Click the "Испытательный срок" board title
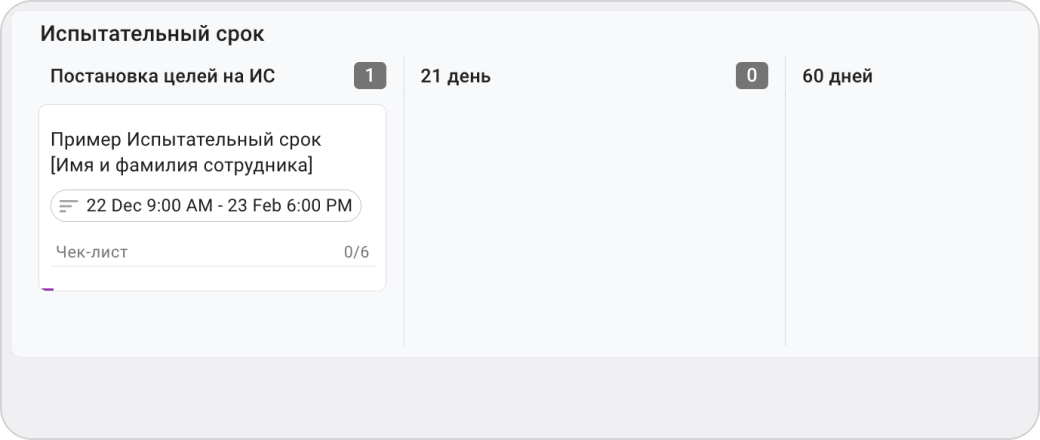 pyautogui.click(x=152, y=34)
